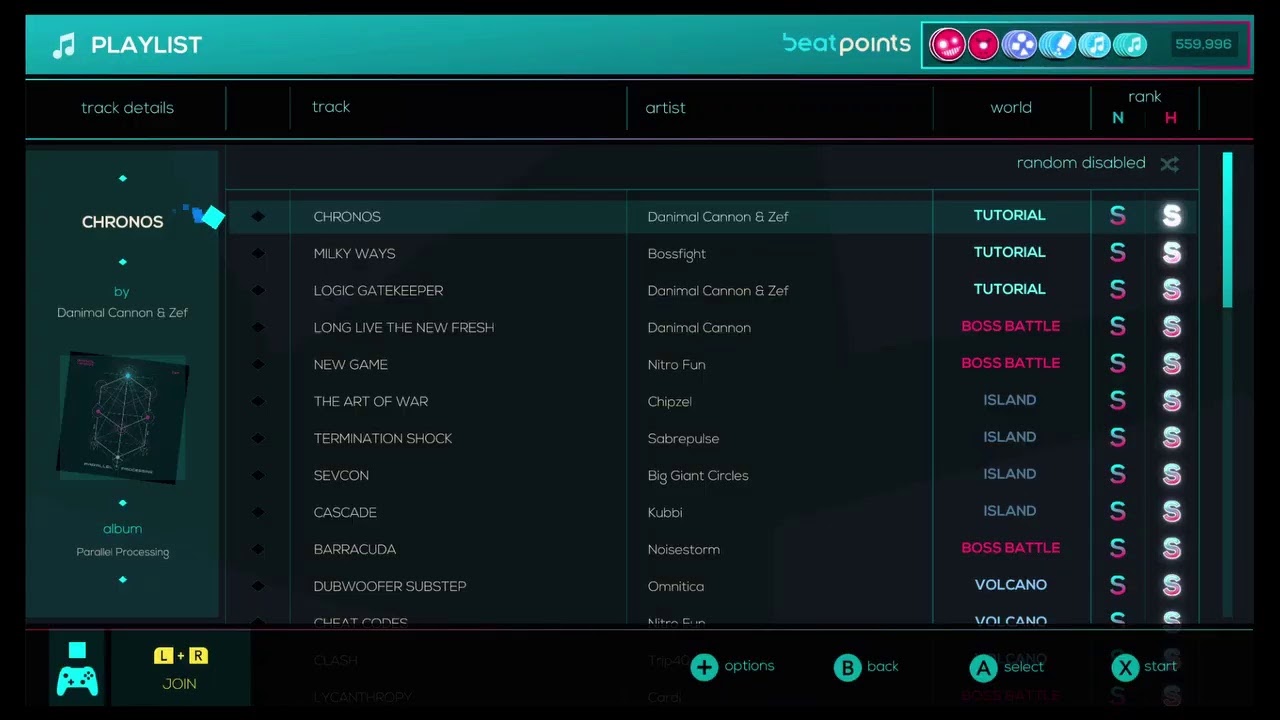
Task: Click the hard S rank for TERMINATION SHOCK
Action: coord(1171,438)
